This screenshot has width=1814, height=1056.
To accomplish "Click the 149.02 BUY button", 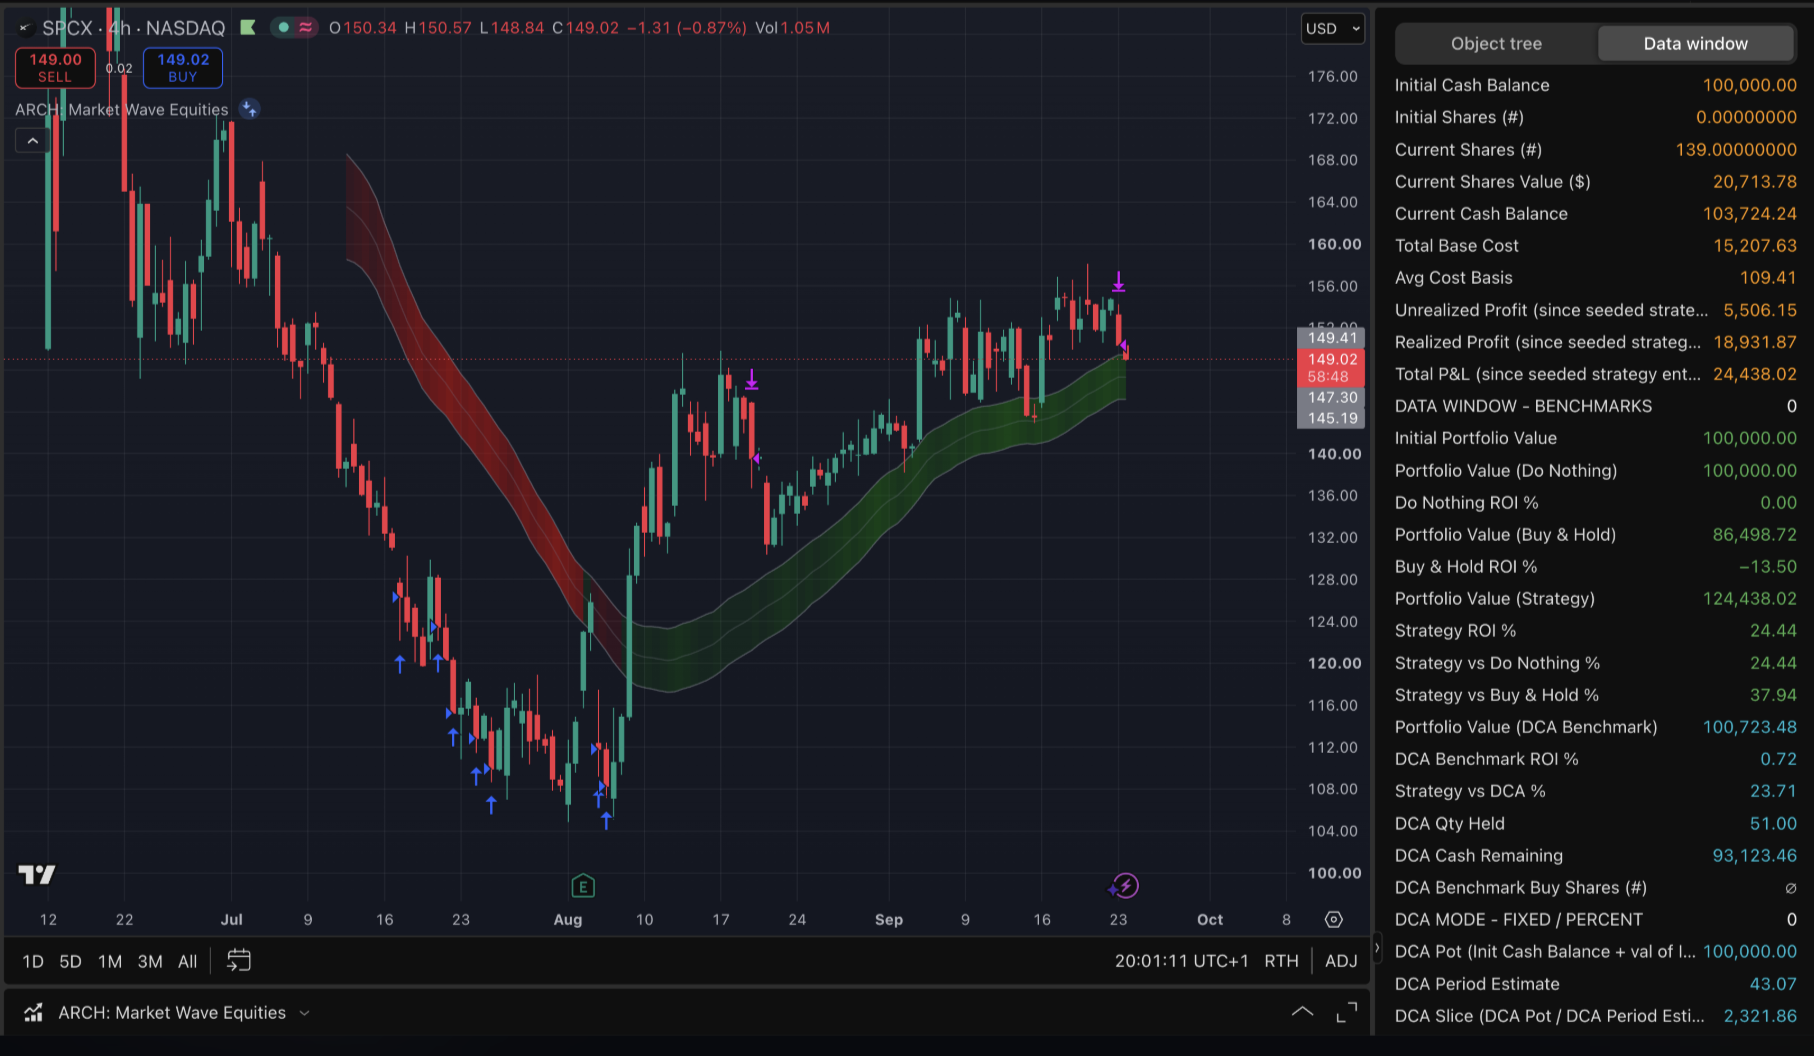I will tap(183, 67).
